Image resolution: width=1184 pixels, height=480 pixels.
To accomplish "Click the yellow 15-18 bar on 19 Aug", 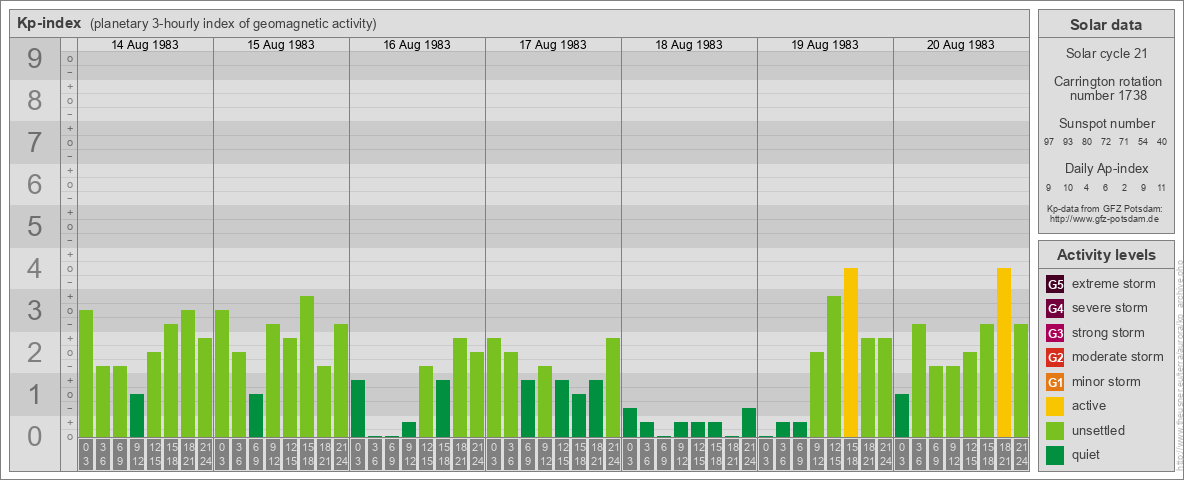I will (x=850, y=352).
